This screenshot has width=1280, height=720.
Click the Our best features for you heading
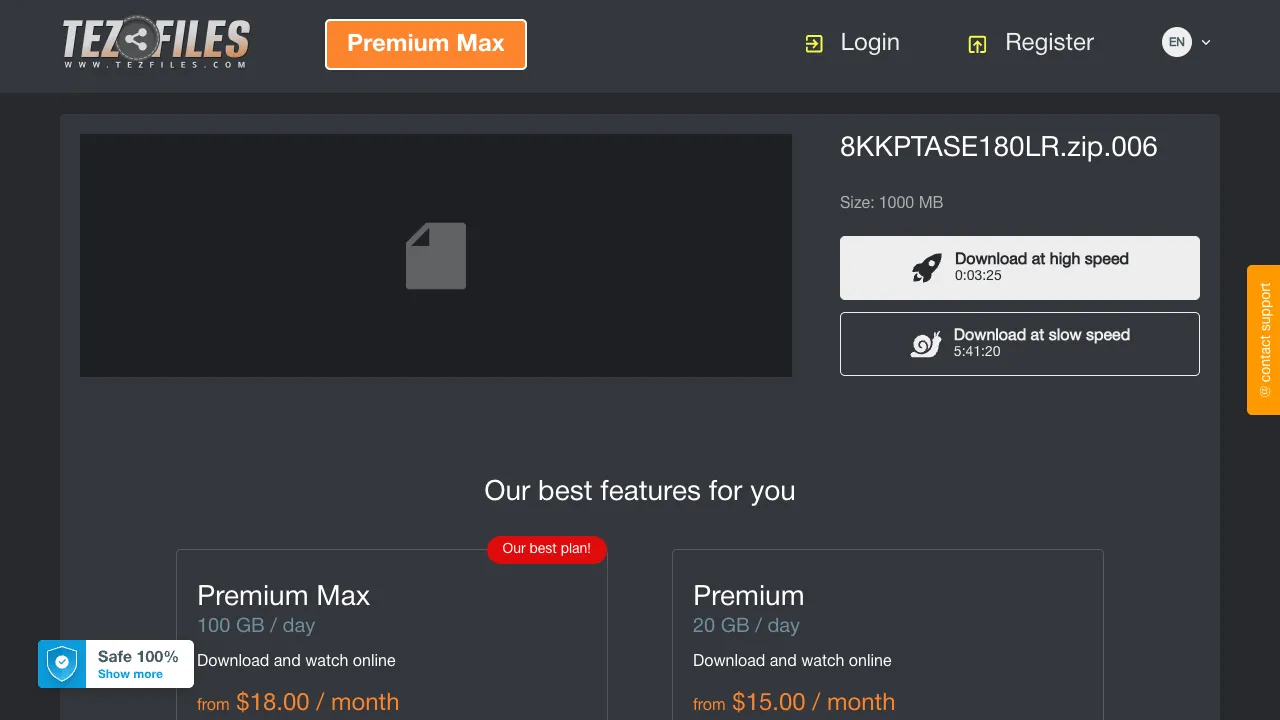(x=640, y=491)
